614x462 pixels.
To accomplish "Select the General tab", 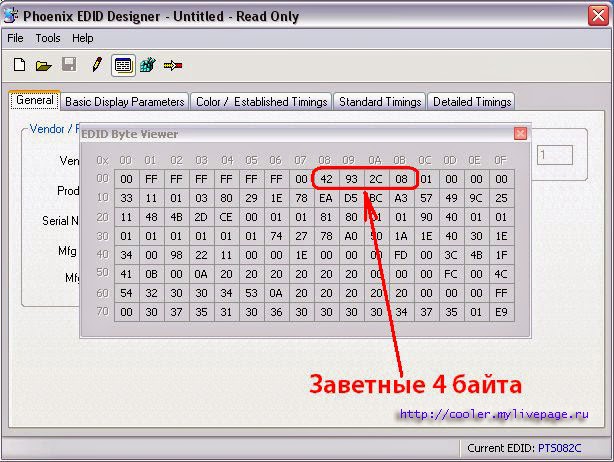I will click(34, 100).
